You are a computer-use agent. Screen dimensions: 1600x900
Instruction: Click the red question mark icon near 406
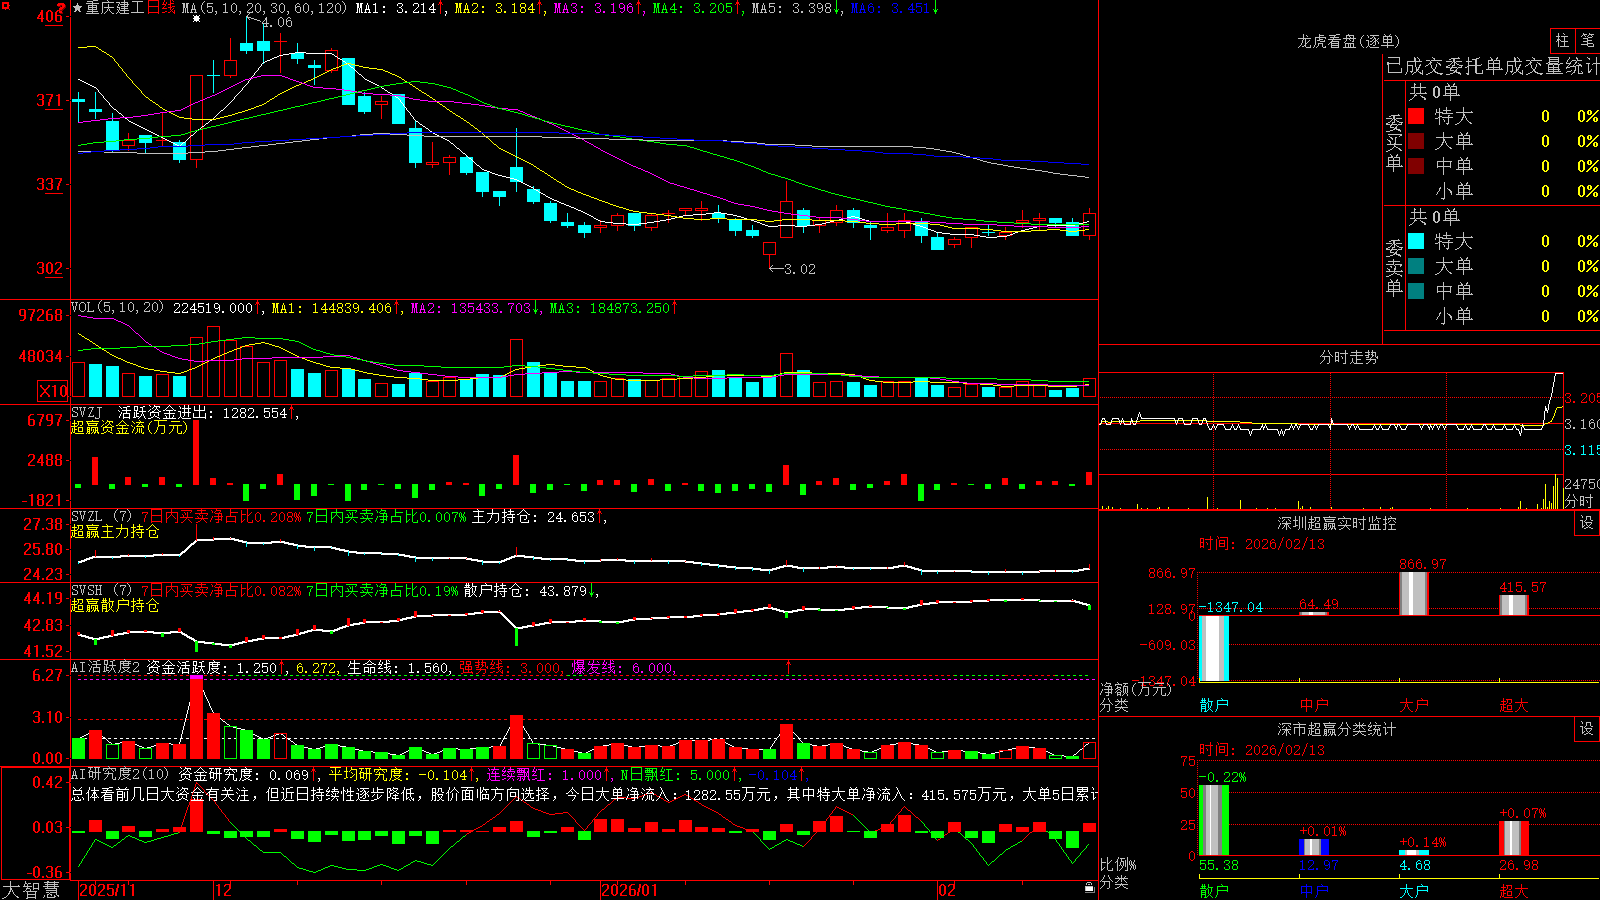point(62,9)
